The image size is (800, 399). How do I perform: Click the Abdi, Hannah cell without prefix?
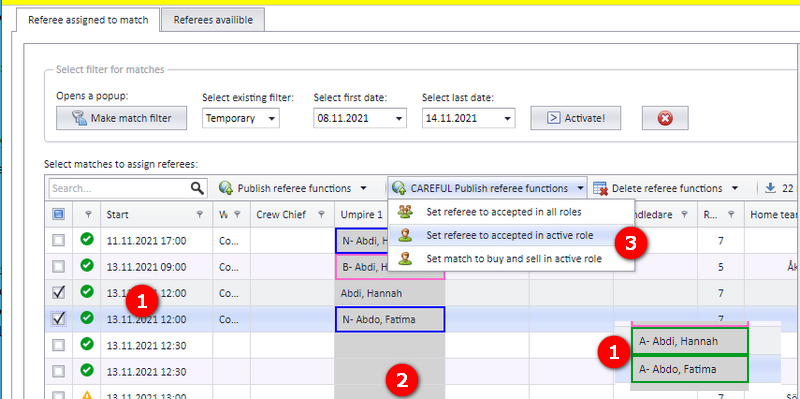390,293
